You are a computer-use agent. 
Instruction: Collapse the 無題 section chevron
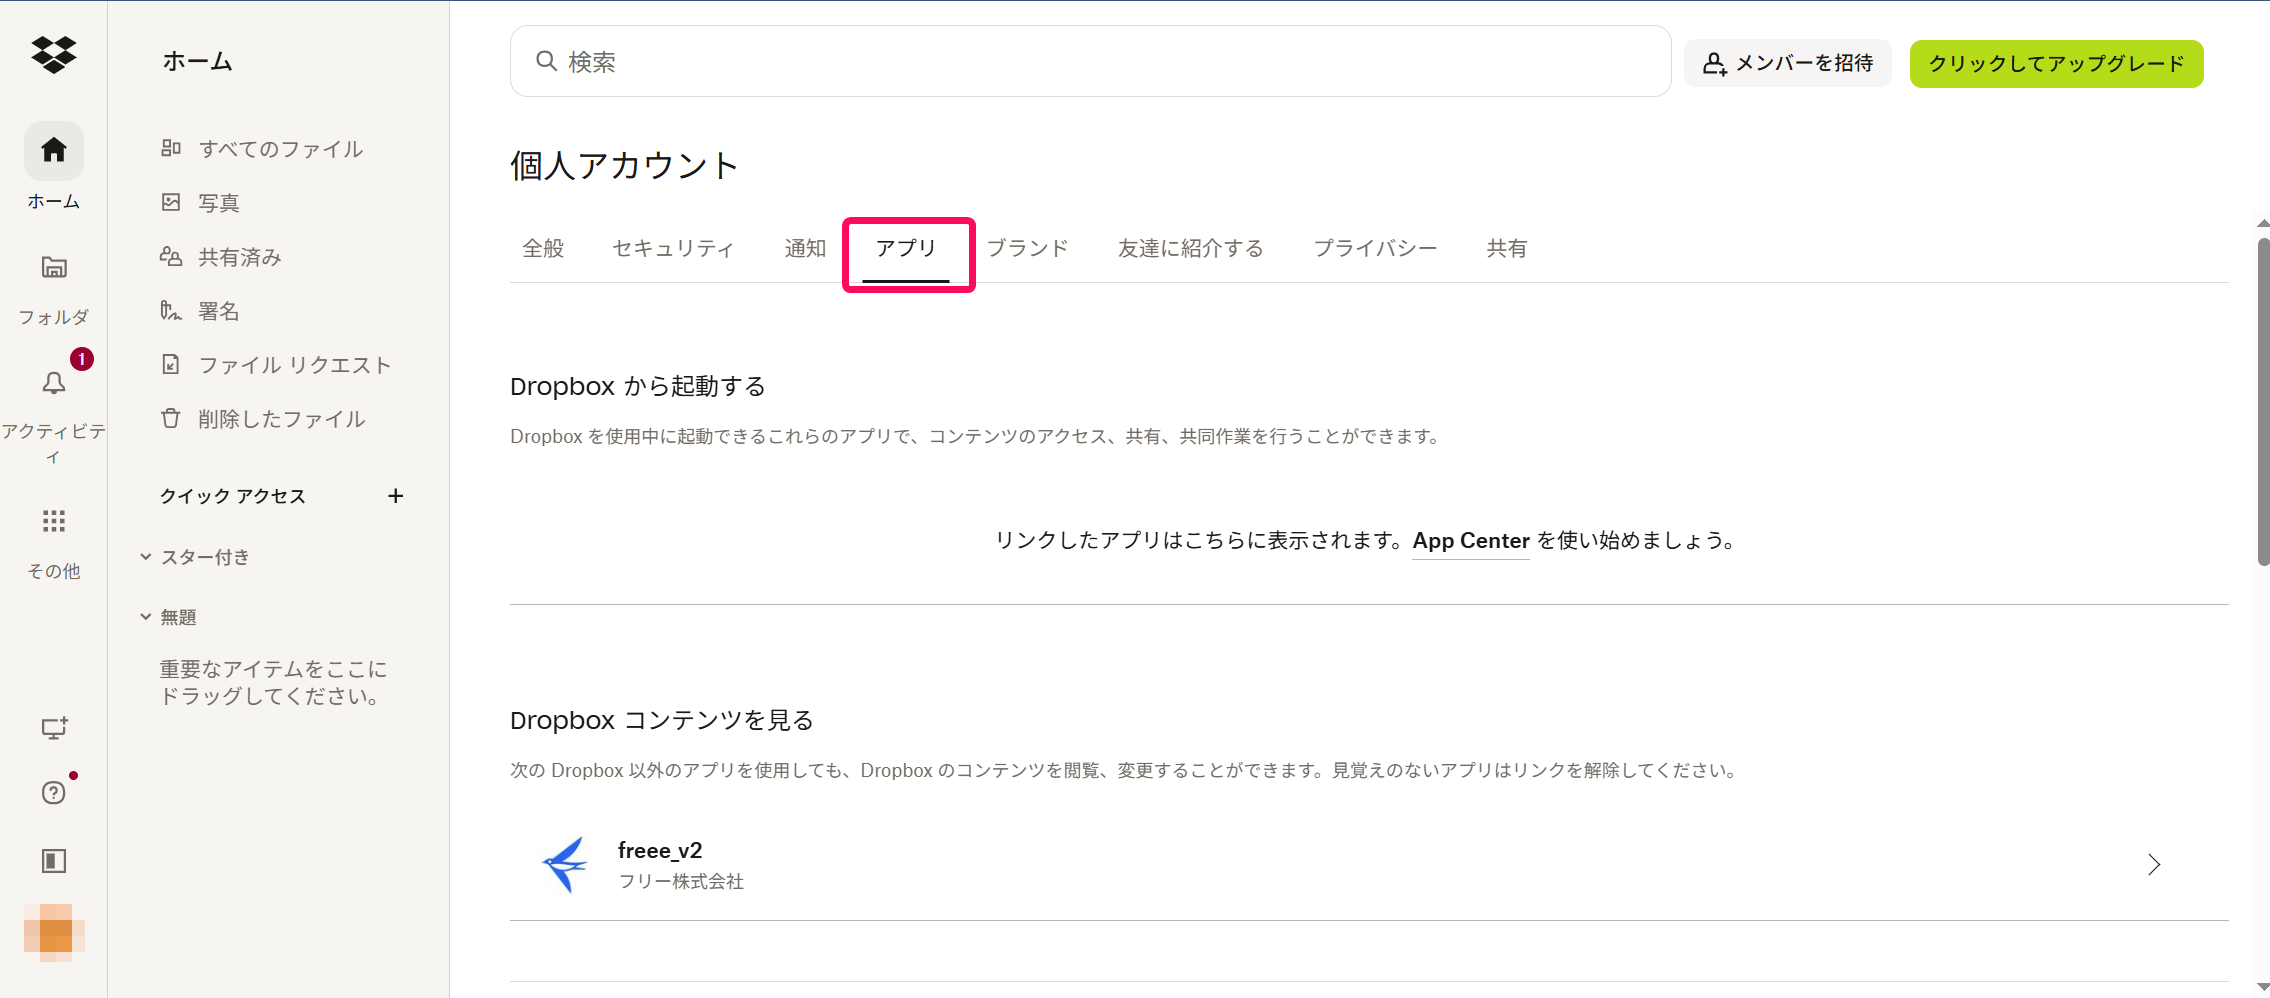[146, 616]
